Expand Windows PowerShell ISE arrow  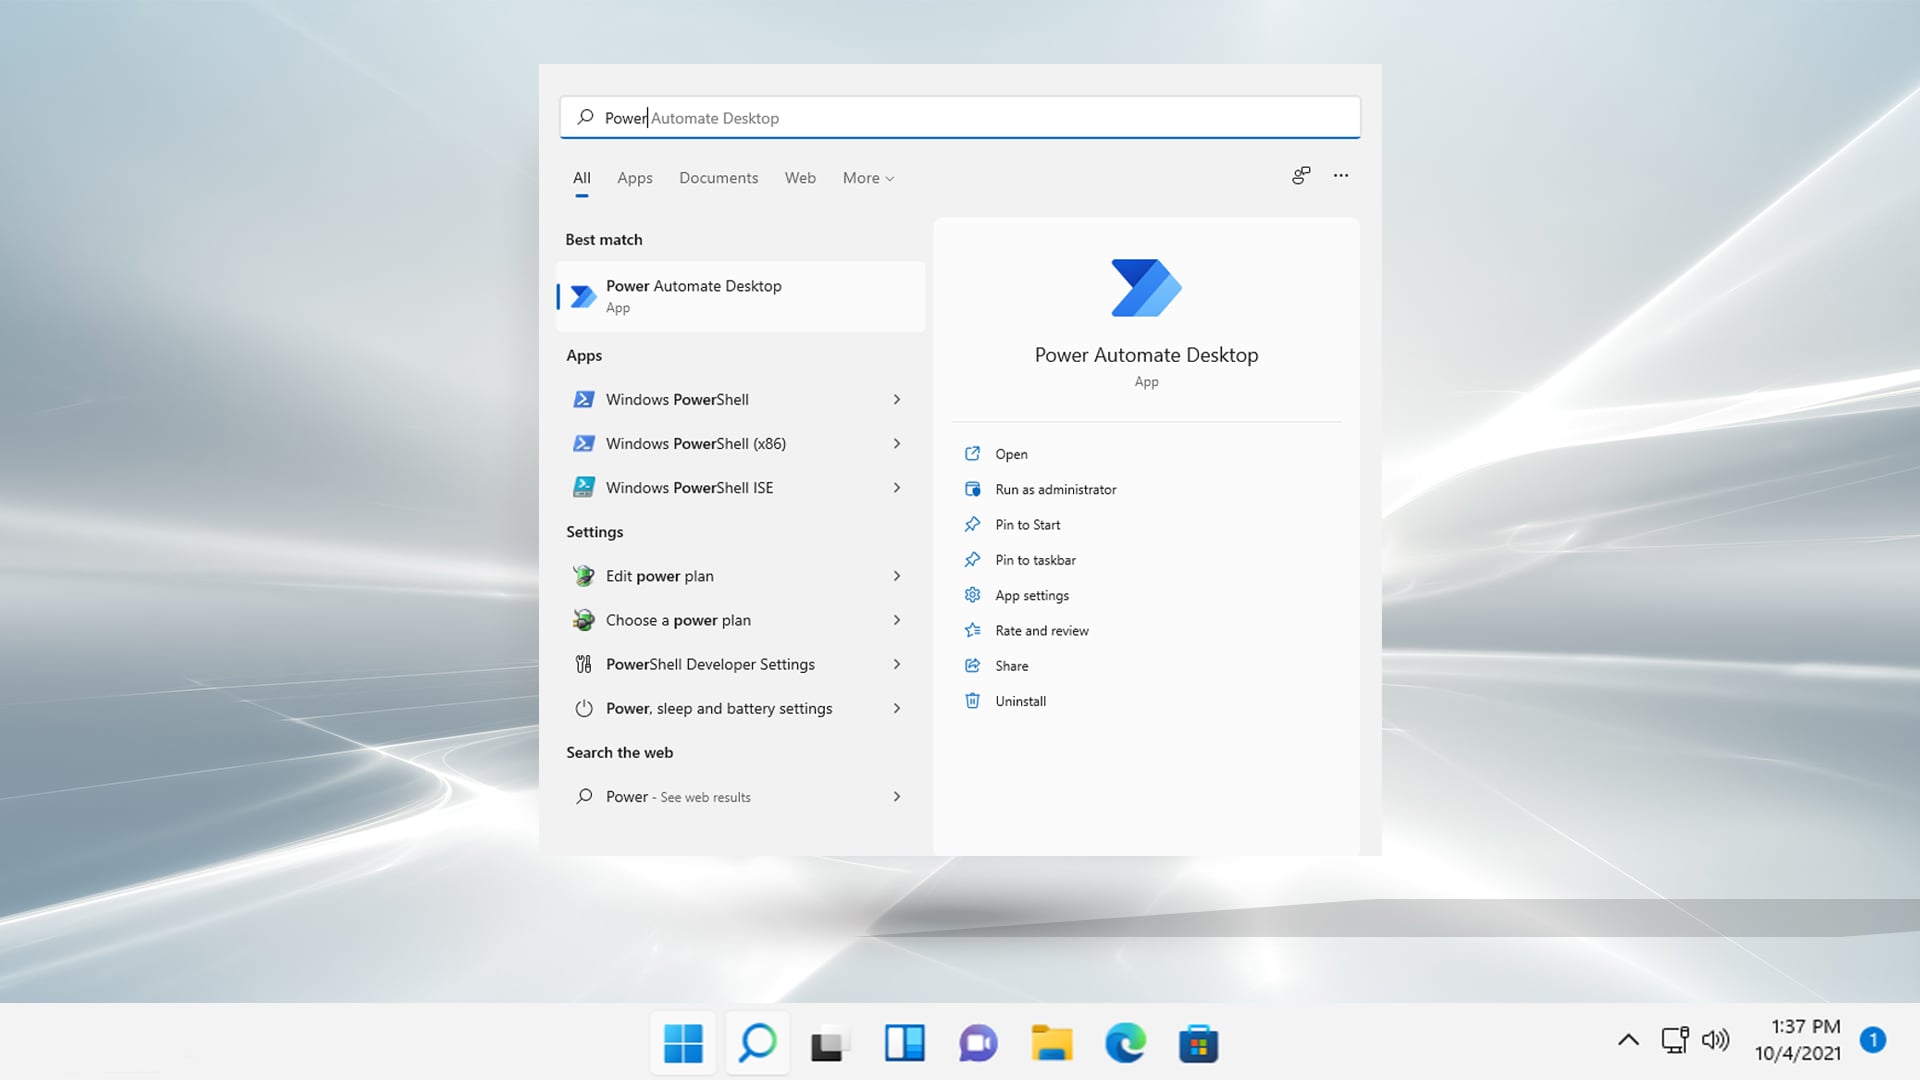(897, 487)
